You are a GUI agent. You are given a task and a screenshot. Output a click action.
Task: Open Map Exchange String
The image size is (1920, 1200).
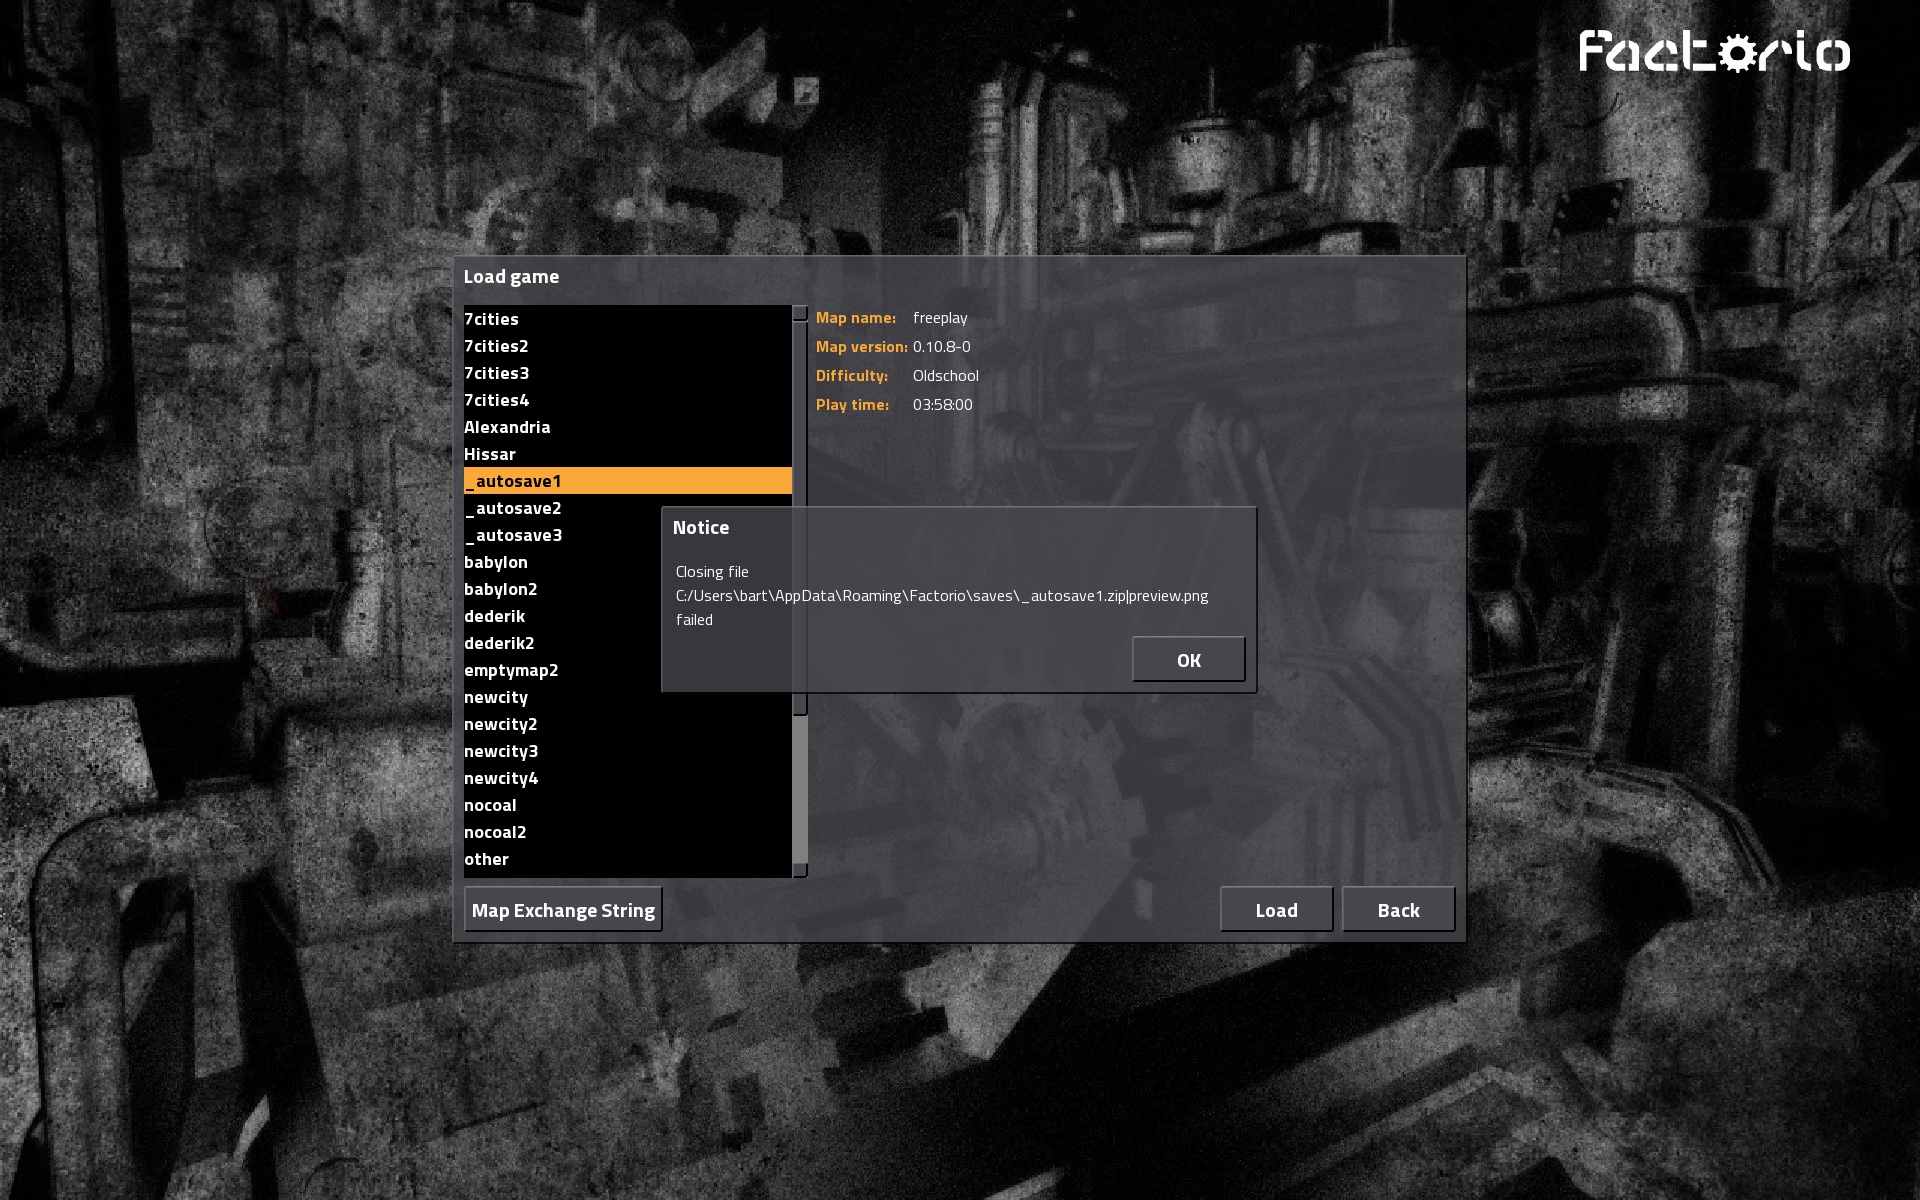coord(563,910)
